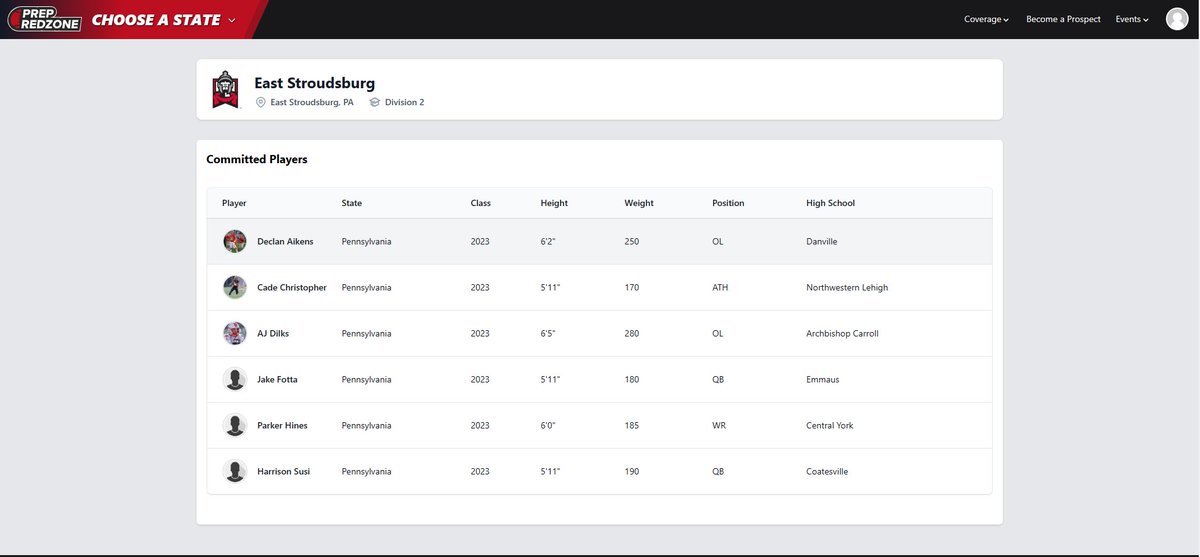1200x557 pixels.
Task: Click the Division 2 graduation cap icon
Action: point(375,102)
